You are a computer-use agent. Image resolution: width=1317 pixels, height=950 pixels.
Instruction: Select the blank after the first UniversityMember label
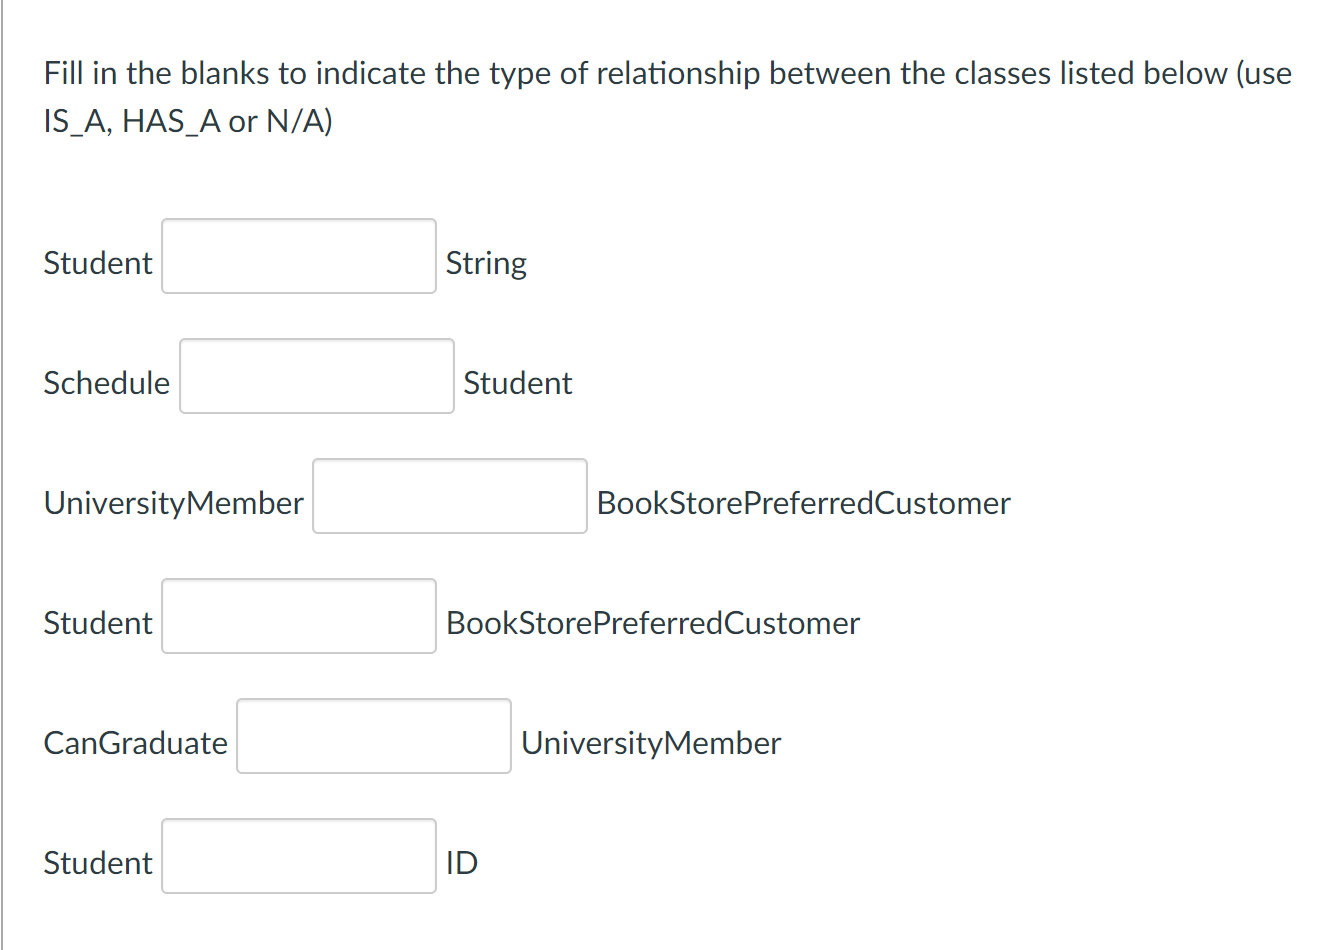tap(450, 496)
